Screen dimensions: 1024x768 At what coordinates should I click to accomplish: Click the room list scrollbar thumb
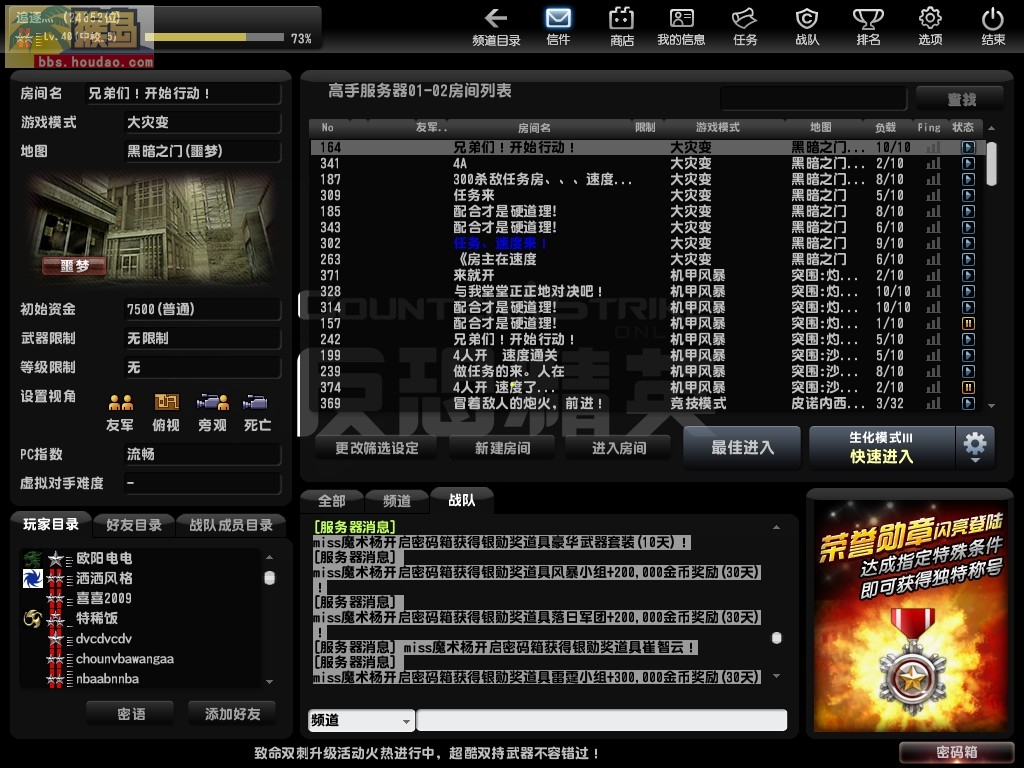click(991, 164)
